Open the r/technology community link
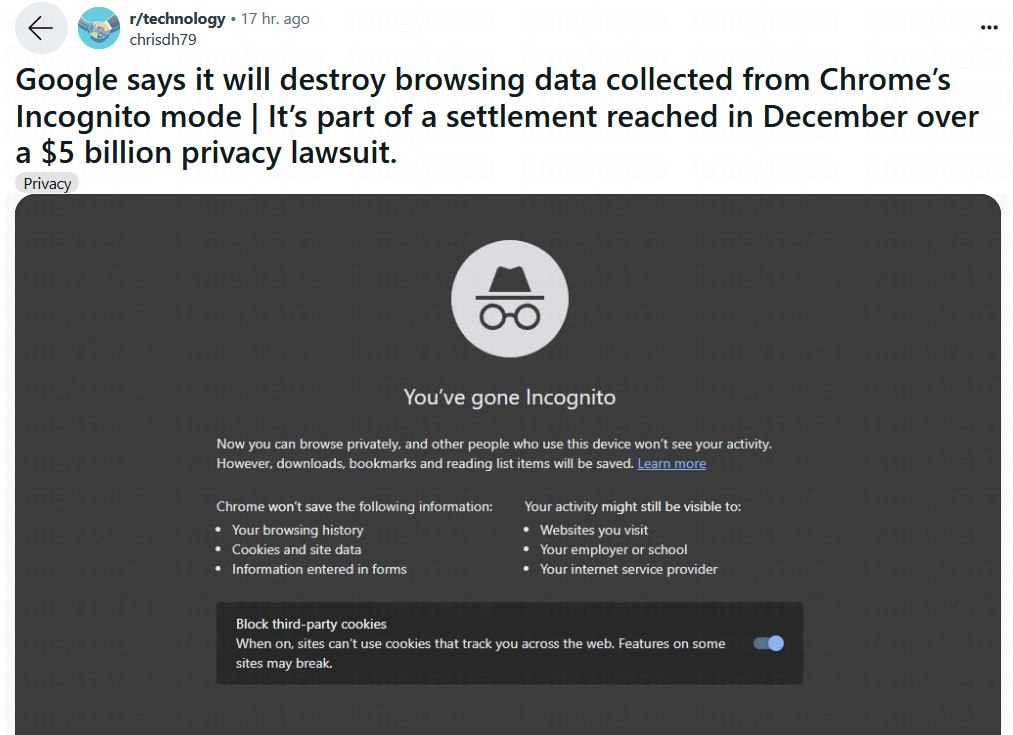The image size is (1013, 735). 177,19
